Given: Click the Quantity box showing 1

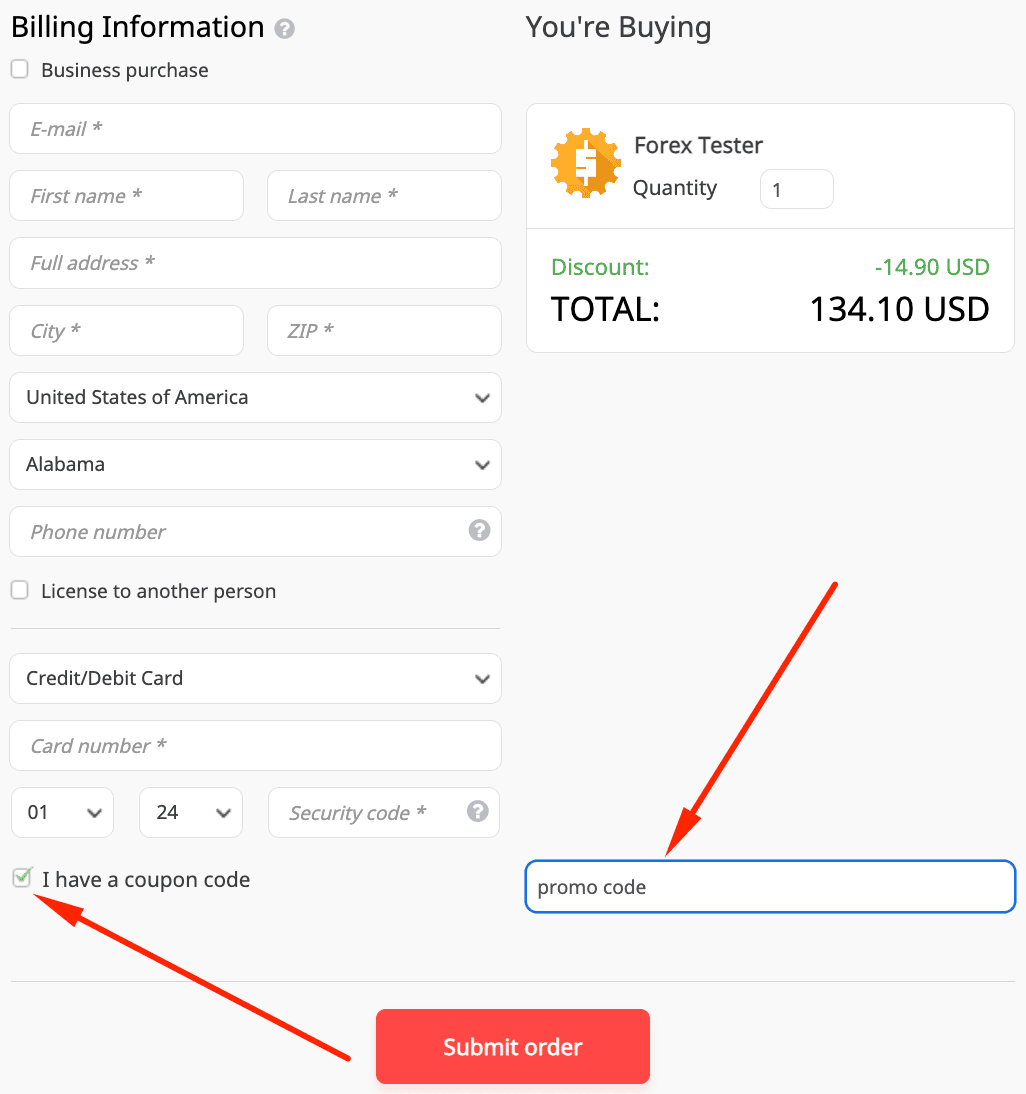Looking at the screenshot, I should coord(796,188).
